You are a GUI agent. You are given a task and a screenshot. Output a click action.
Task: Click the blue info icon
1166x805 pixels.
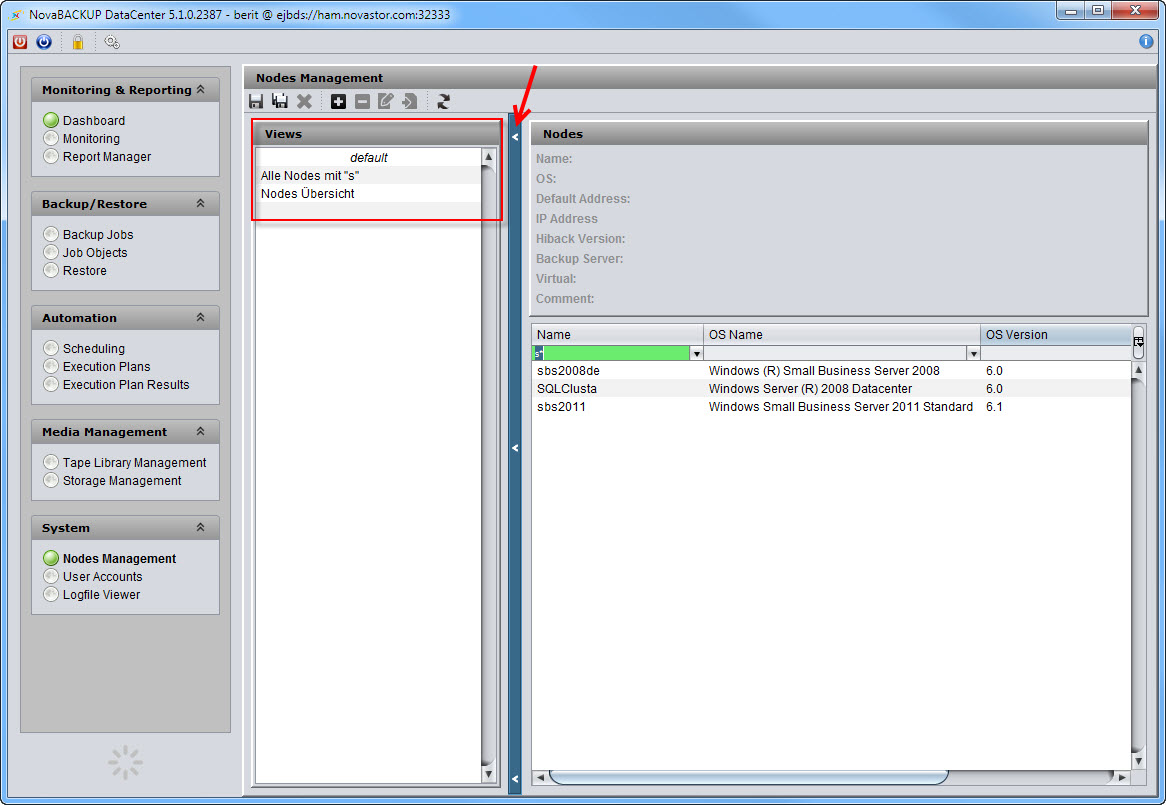click(x=1146, y=42)
